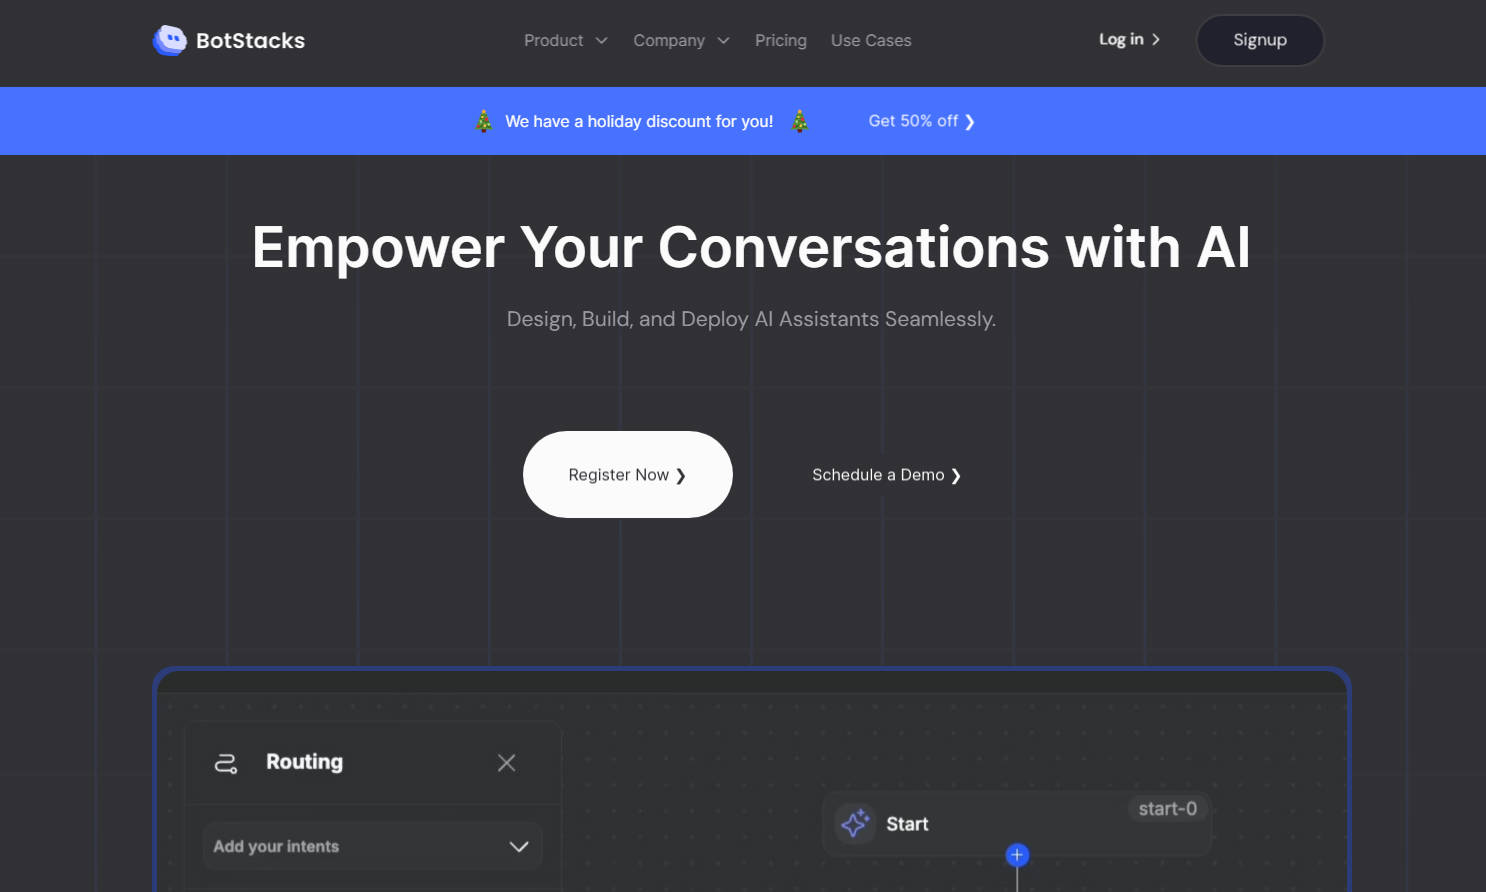Viewport: 1486px width, 892px height.
Task: Click the left Christmas tree icon
Action: (484, 121)
